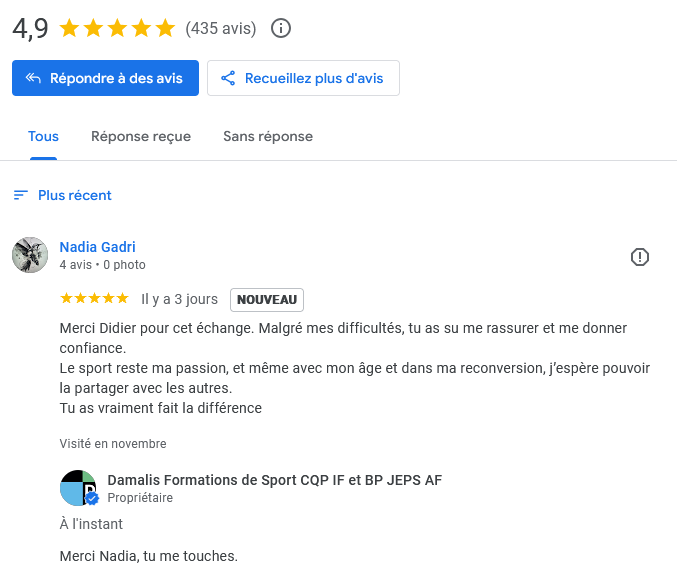Viewport: 677px width, 574px height.
Task: Click Nadia Gadri's profile picture
Action: point(30,255)
